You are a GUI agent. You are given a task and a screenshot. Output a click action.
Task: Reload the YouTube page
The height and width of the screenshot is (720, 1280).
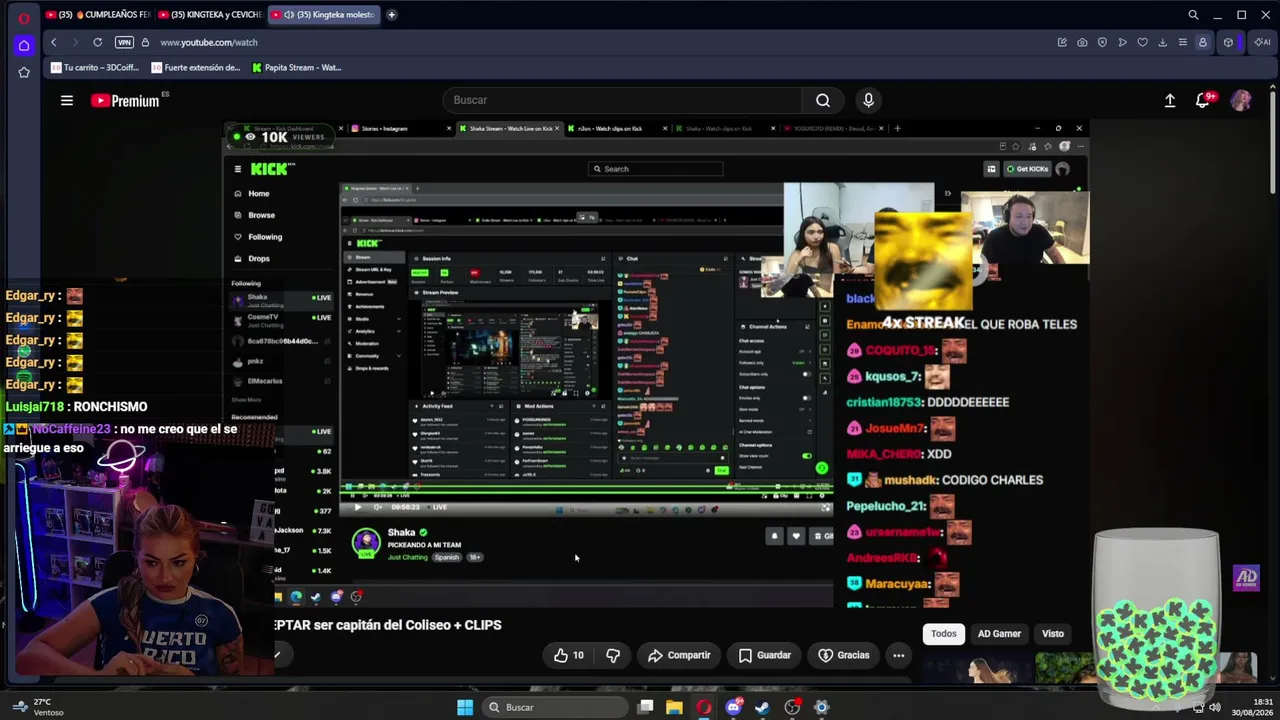98,42
